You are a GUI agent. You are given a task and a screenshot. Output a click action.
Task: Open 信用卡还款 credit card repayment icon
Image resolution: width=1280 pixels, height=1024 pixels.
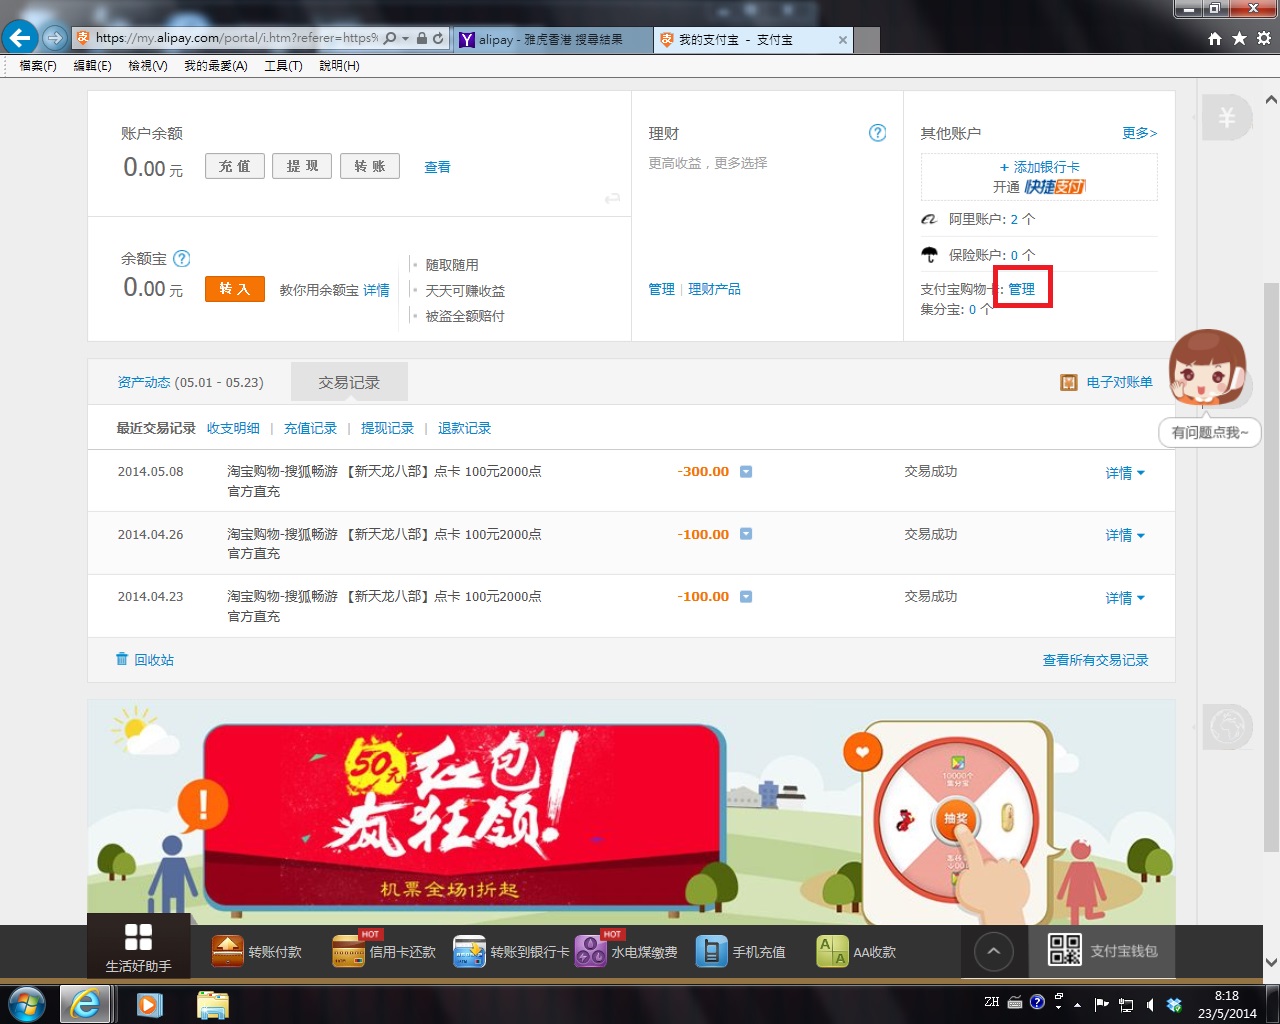348,951
